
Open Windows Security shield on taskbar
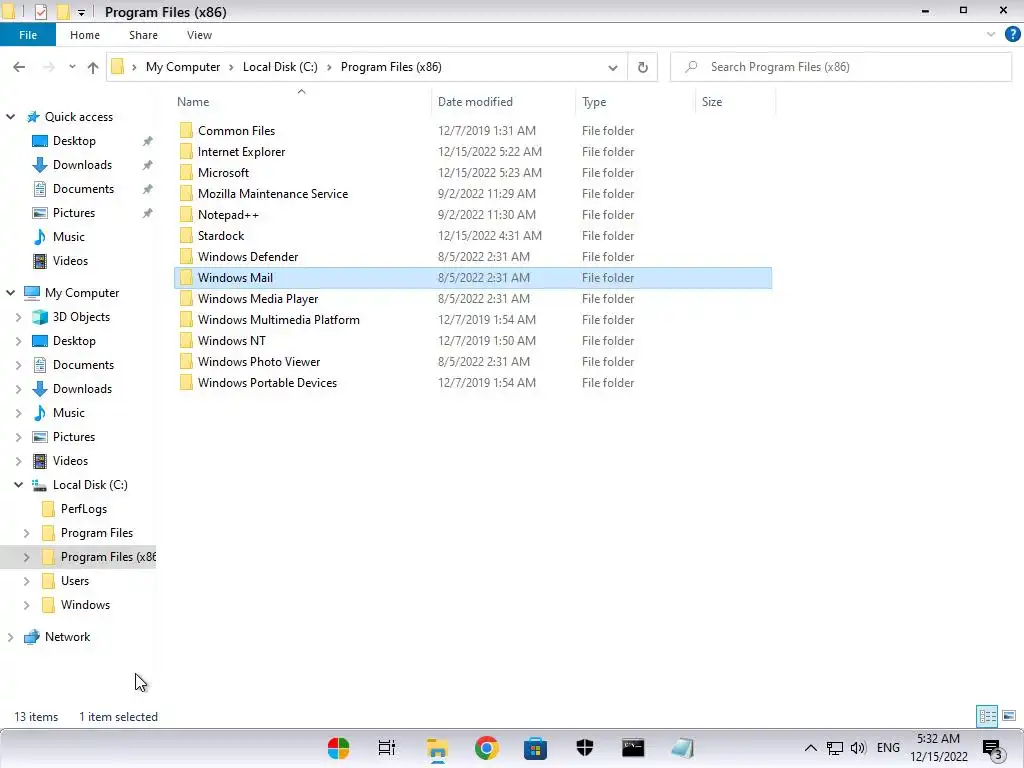pyautogui.click(x=584, y=748)
